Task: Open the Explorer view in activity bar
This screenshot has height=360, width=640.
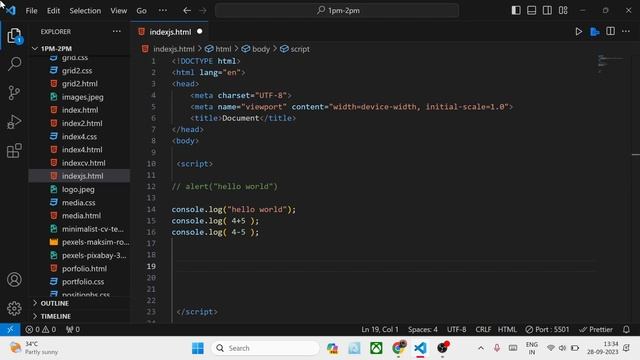Action: [14, 36]
